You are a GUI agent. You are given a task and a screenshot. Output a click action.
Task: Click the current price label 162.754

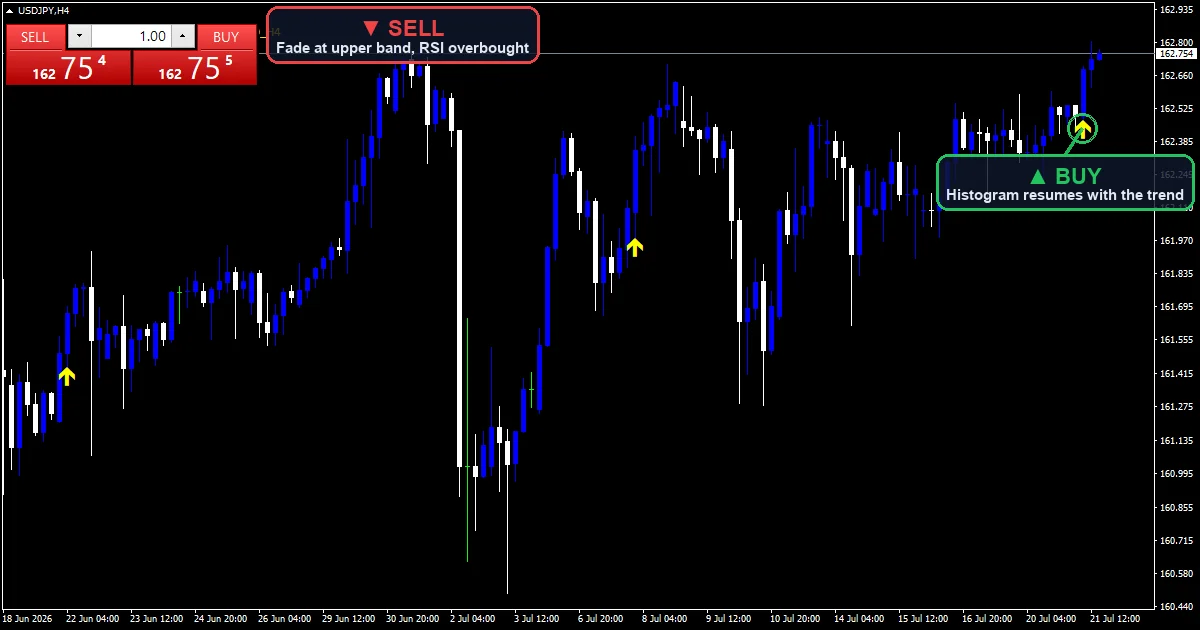tap(1175, 54)
